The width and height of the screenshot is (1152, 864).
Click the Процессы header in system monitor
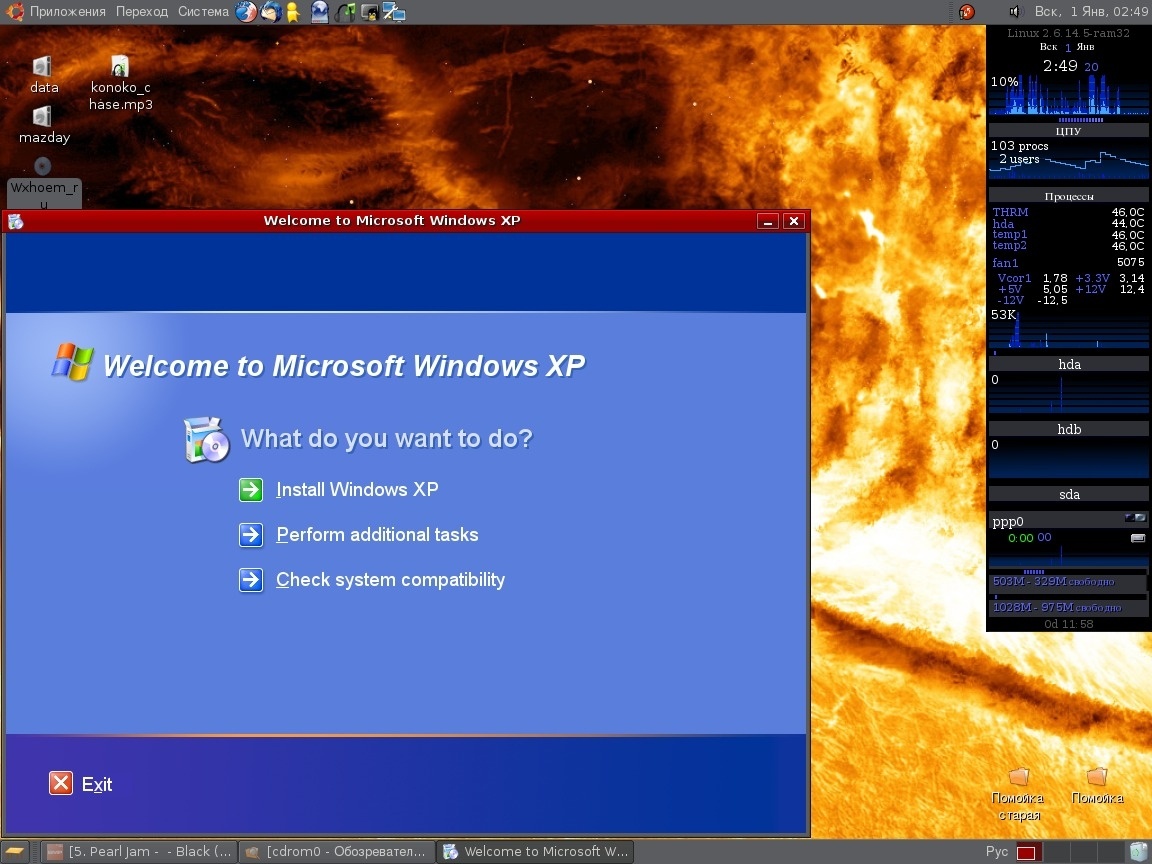1068,196
